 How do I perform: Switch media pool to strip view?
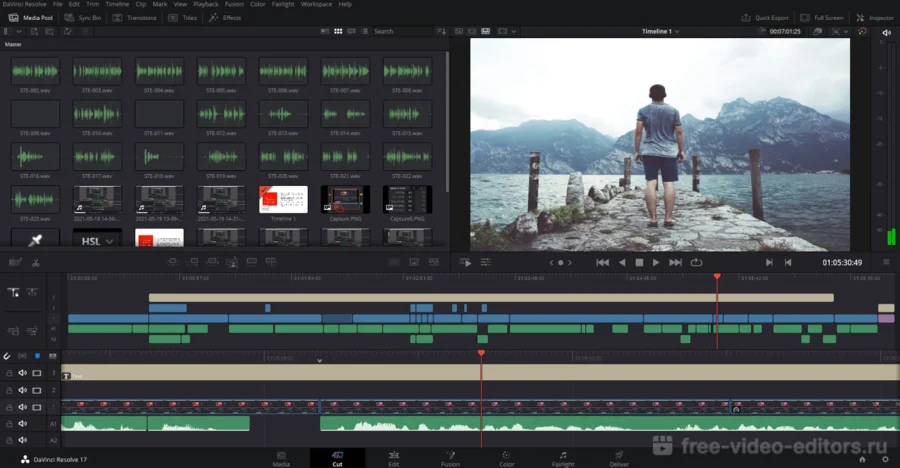[x=351, y=32]
